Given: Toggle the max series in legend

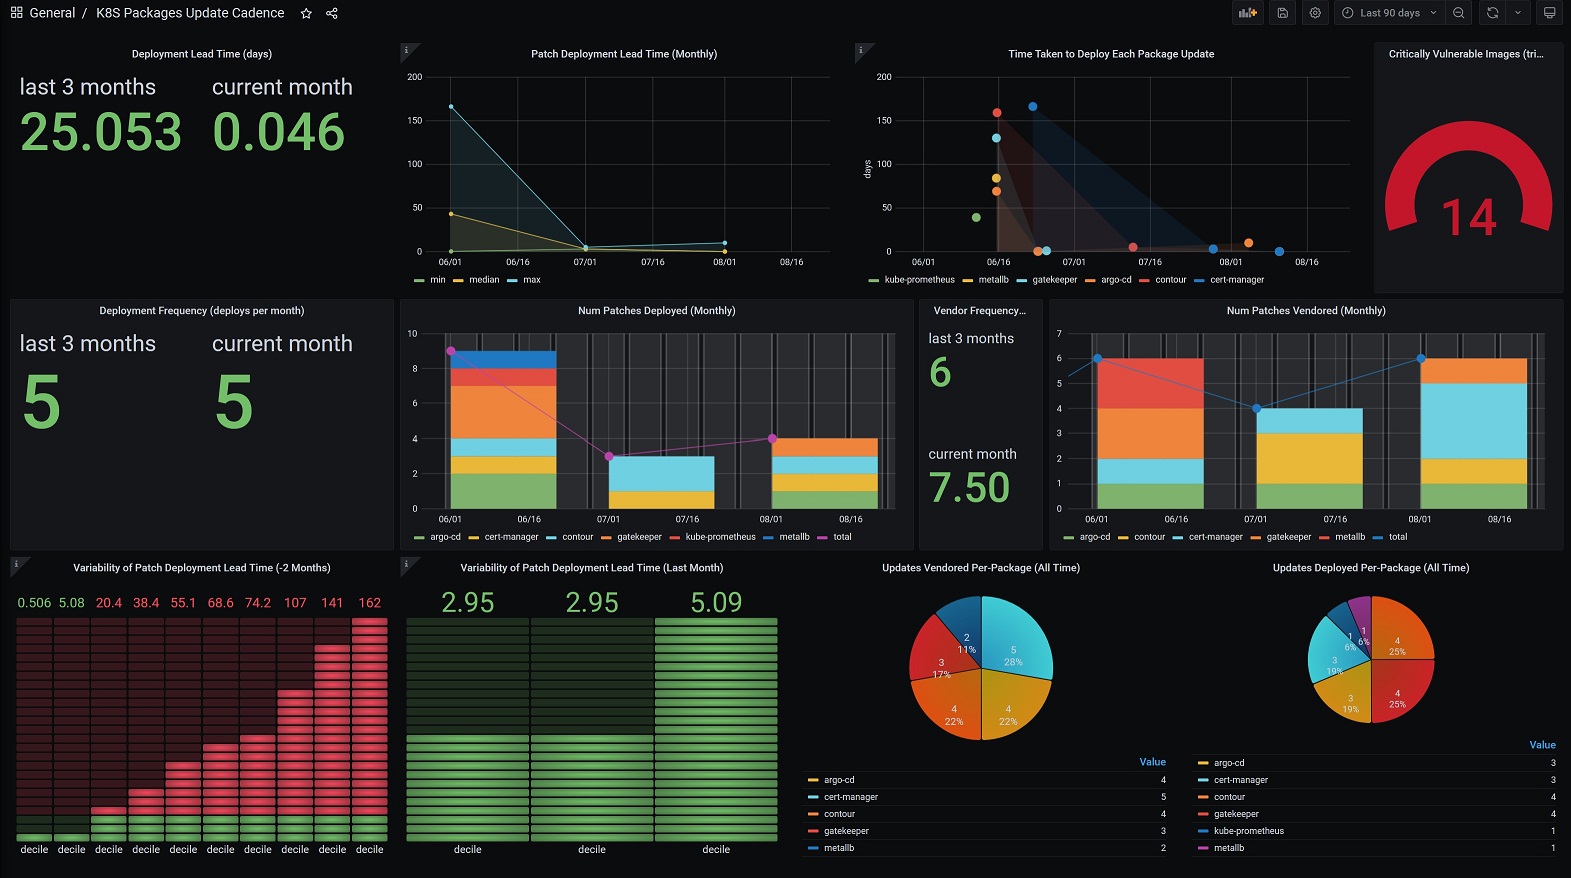Looking at the screenshot, I should [524, 280].
